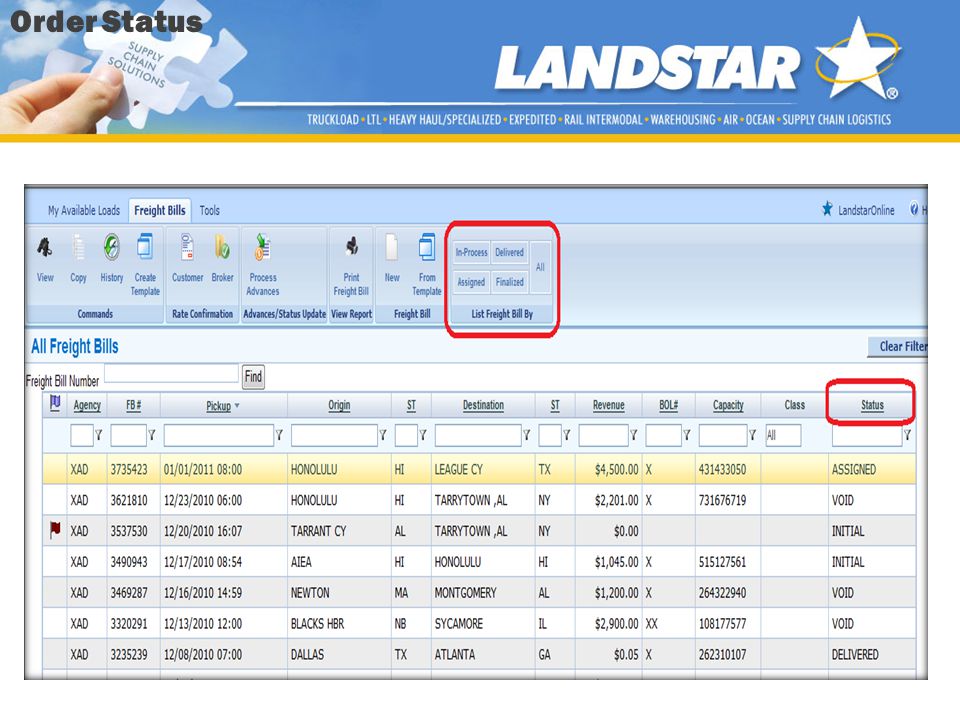Image resolution: width=960 pixels, height=720 pixels.
Task: Click the LandstarOnline star icon
Action: click(x=827, y=209)
